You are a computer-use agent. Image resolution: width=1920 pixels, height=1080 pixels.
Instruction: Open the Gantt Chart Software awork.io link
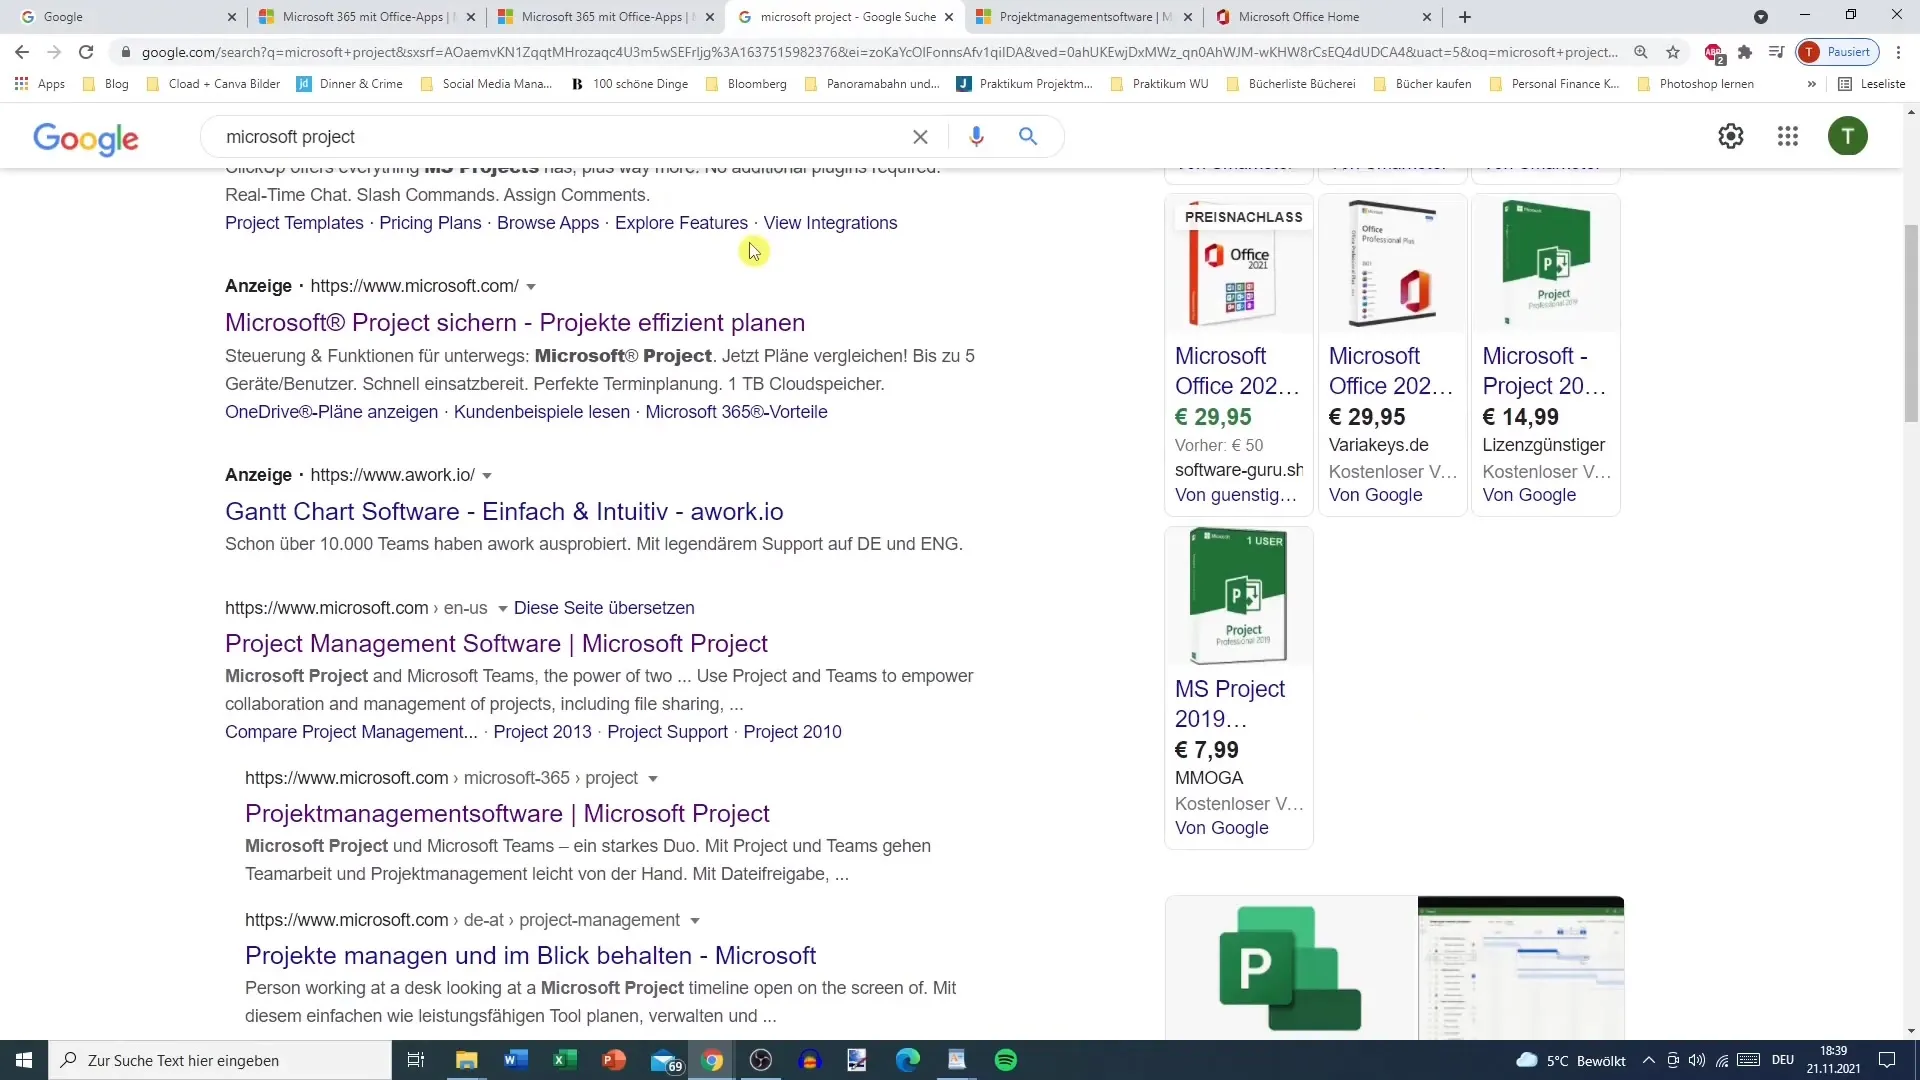coord(504,511)
